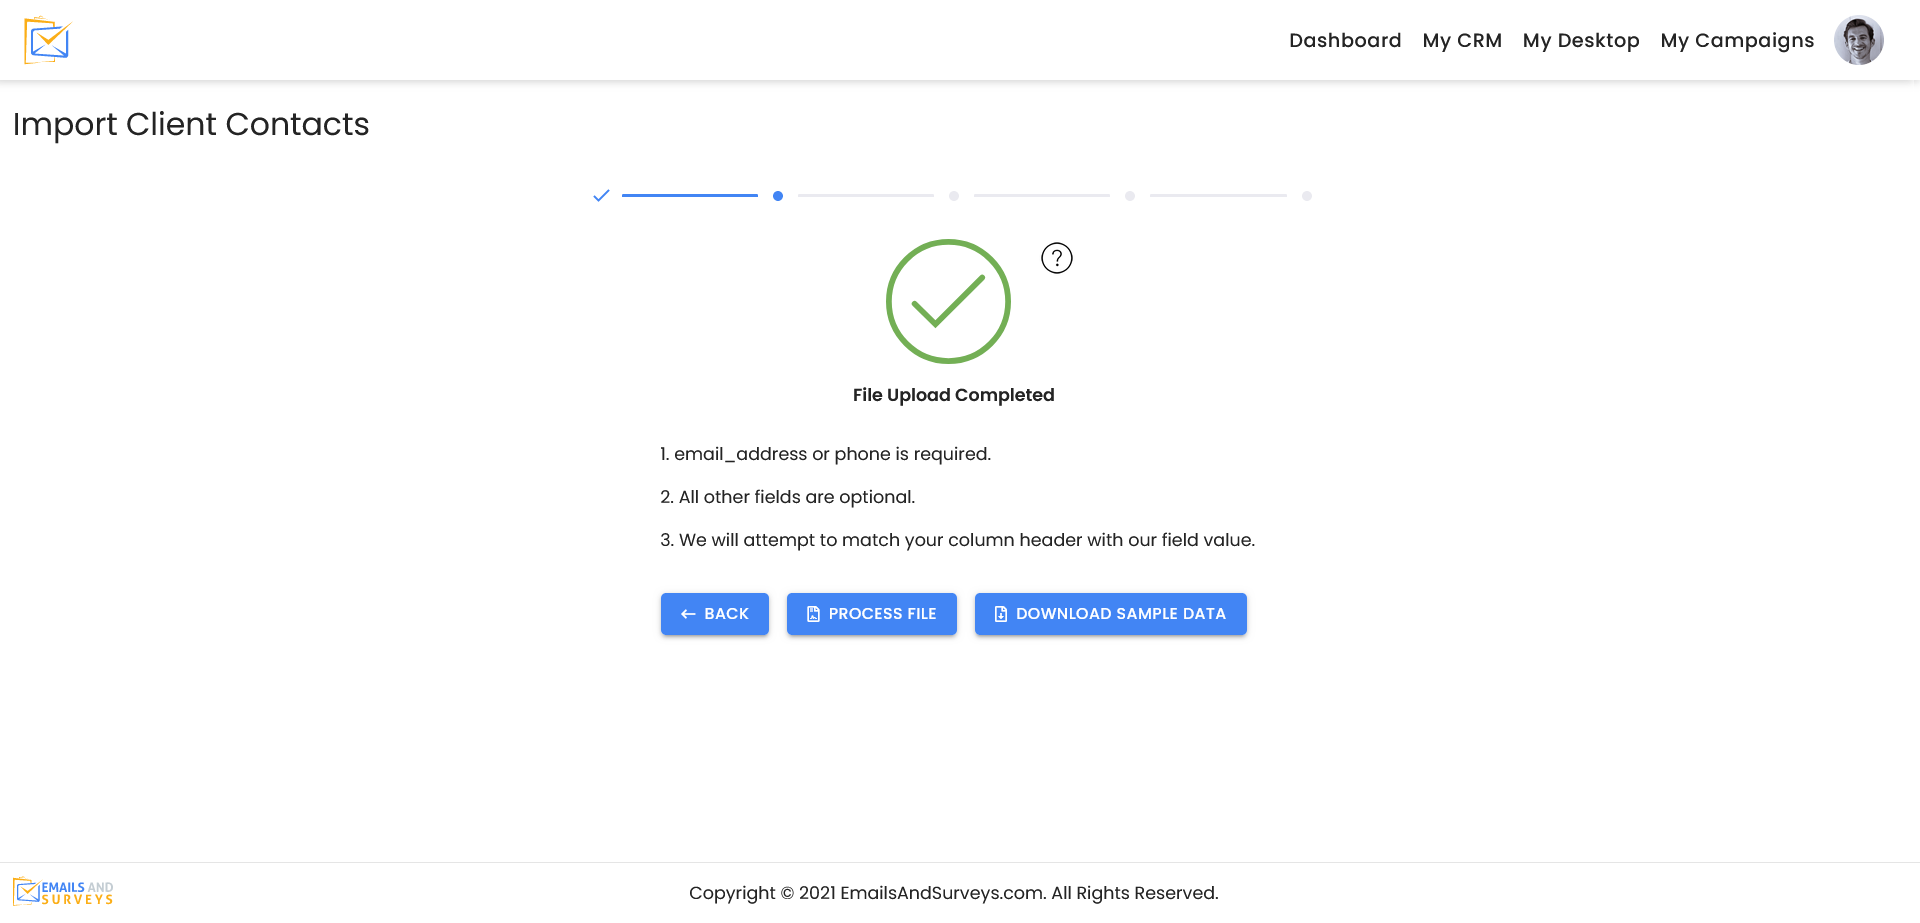
Task: Click the blue completed progress bar segment
Action: (689, 195)
